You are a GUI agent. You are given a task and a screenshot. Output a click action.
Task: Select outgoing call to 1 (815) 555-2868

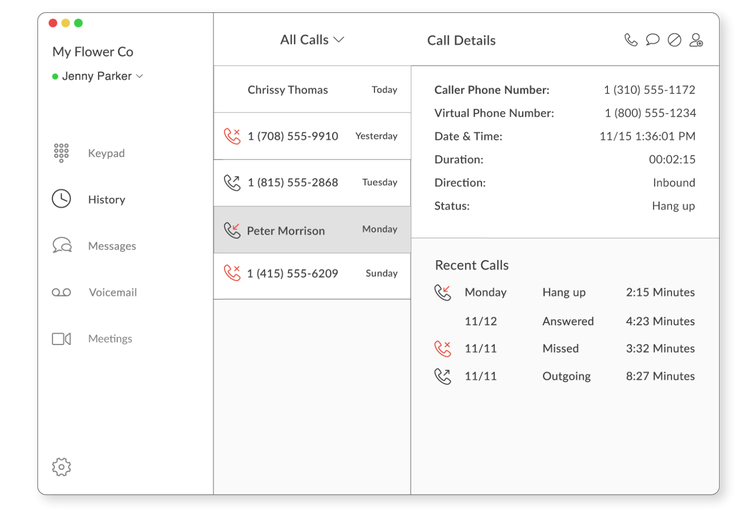(x=312, y=183)
